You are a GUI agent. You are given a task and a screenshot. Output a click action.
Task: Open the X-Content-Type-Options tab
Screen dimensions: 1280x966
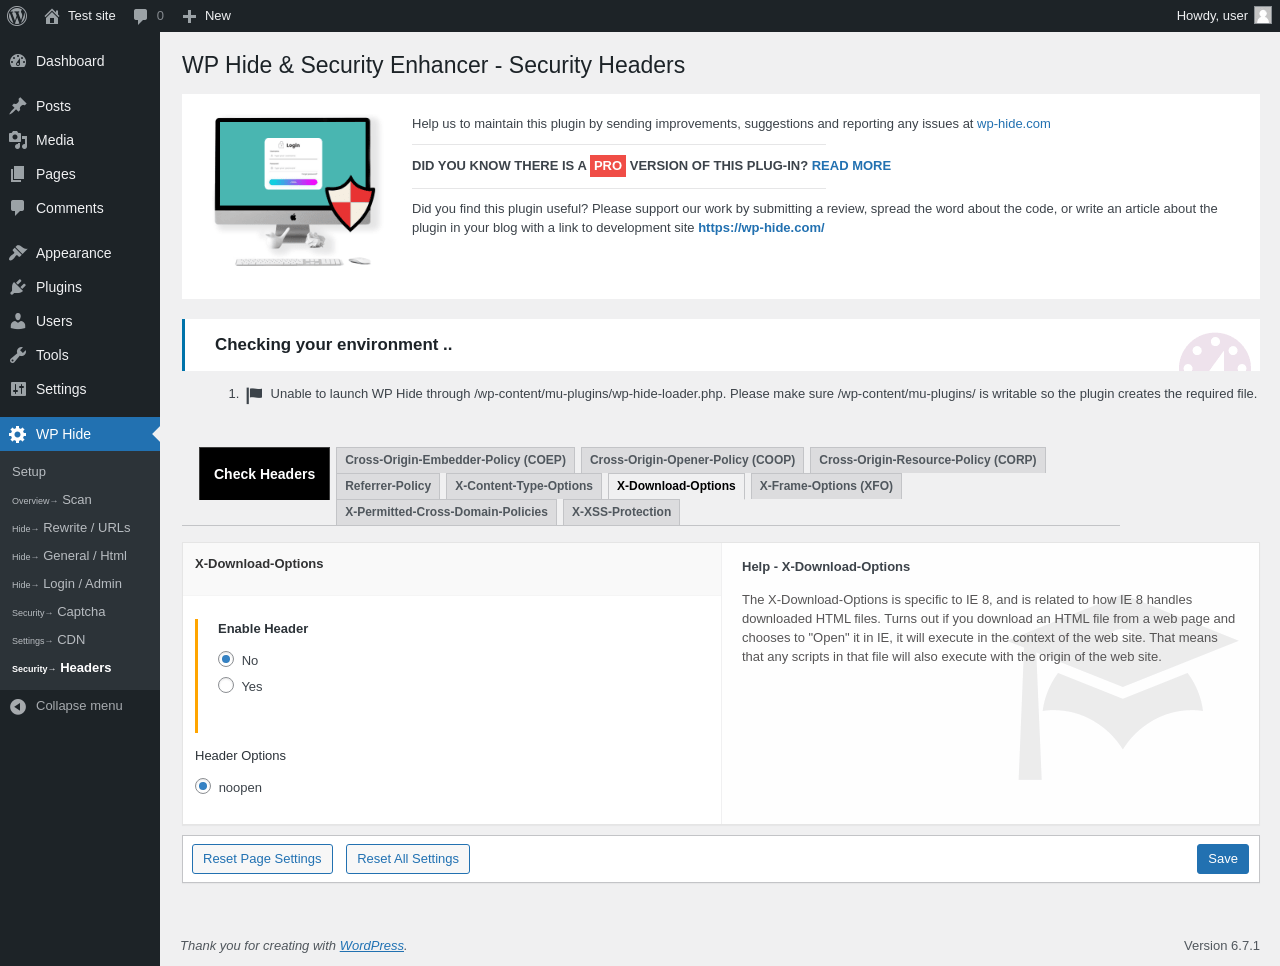click(x=524, y=486)
